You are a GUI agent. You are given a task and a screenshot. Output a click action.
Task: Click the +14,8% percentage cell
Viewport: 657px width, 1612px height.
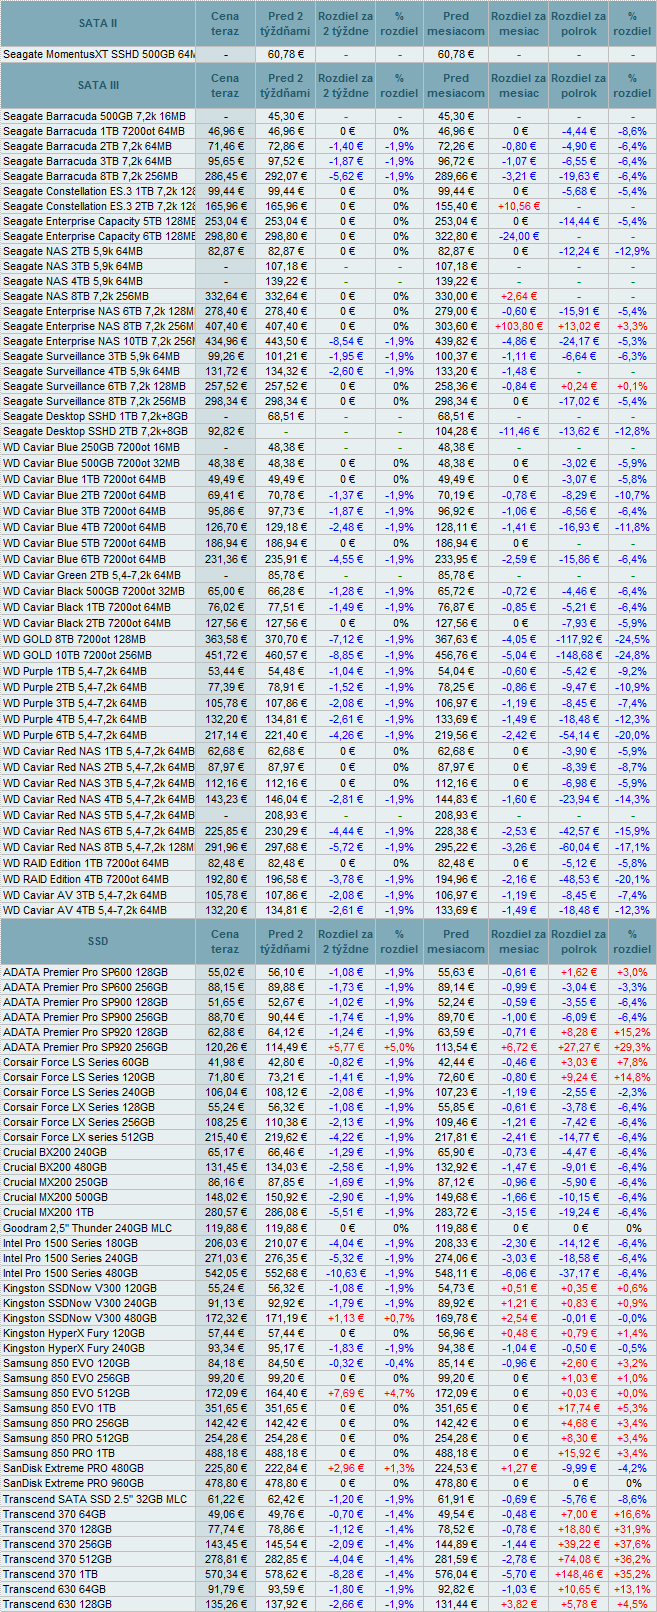(632, 1077)
